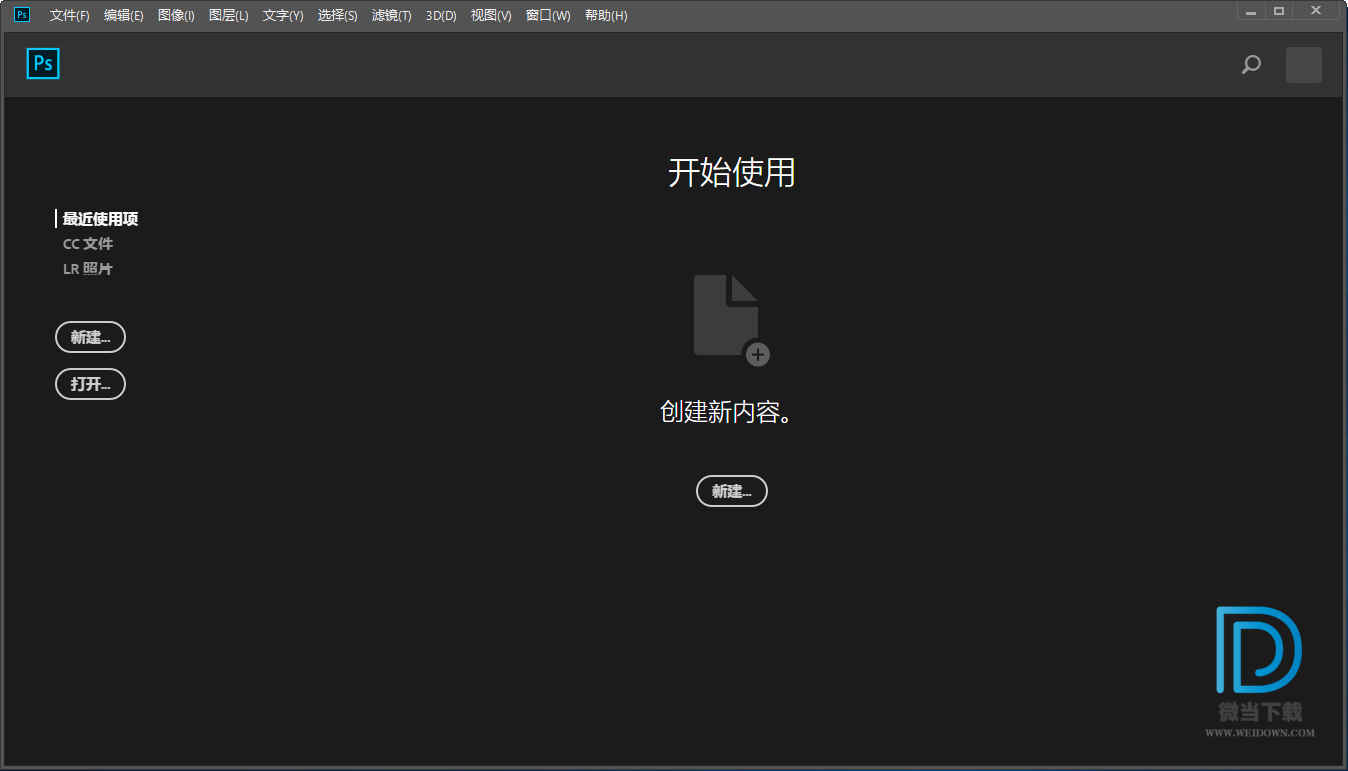
Task: Select the 最近使用项 tab in the sidebar
Action: pyautogui.click(x=100, y=219)
